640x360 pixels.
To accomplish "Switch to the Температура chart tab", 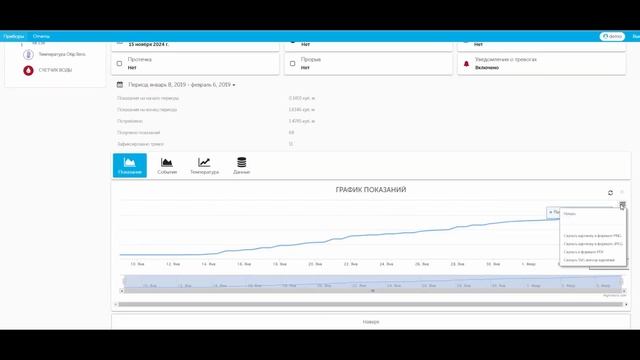I will [x=204, y=165].
